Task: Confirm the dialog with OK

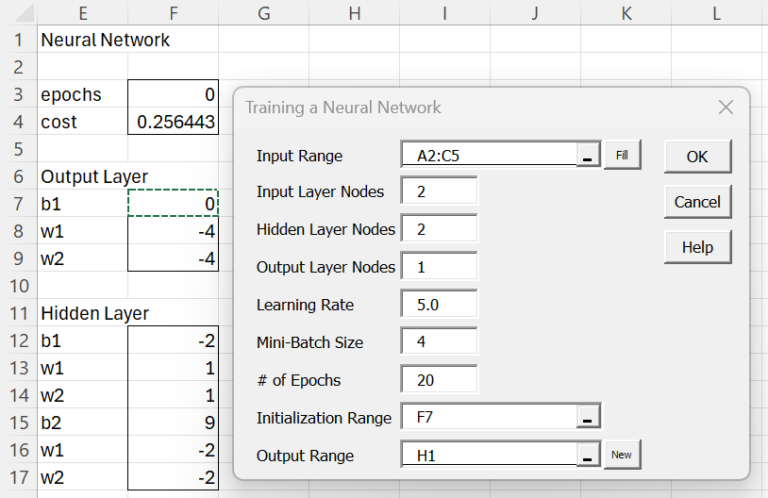Action: click(x=697, y=157)
